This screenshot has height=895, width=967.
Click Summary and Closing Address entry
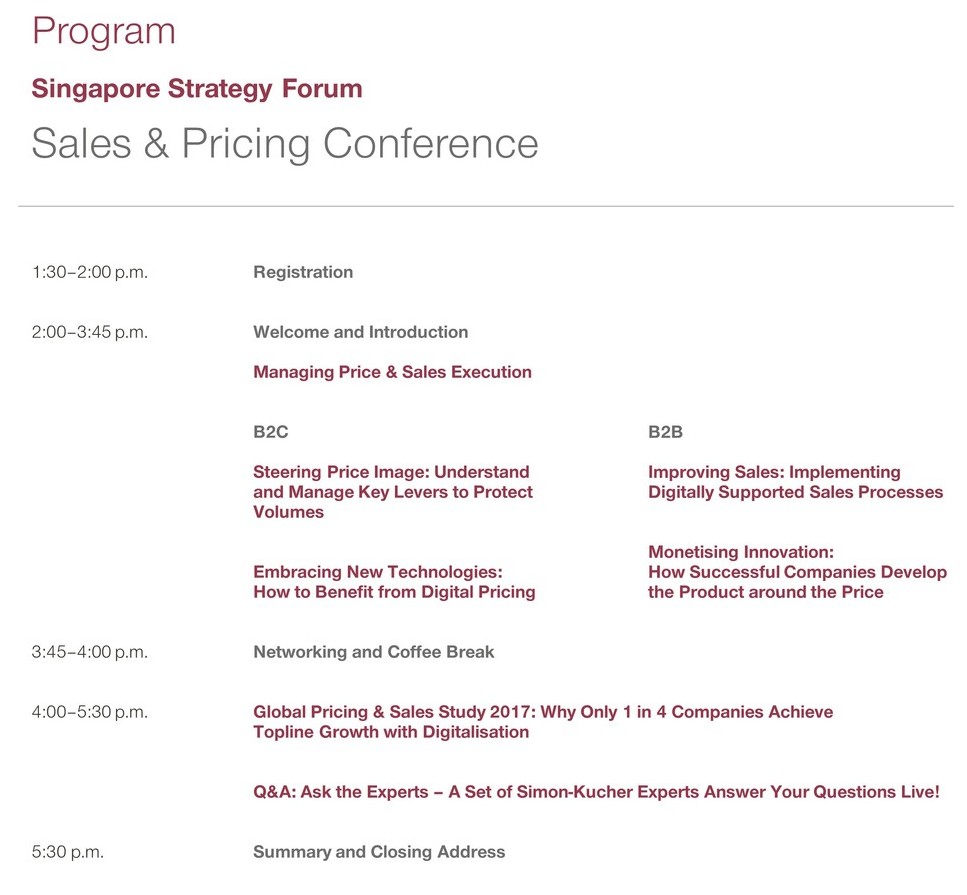pos(379,852)
